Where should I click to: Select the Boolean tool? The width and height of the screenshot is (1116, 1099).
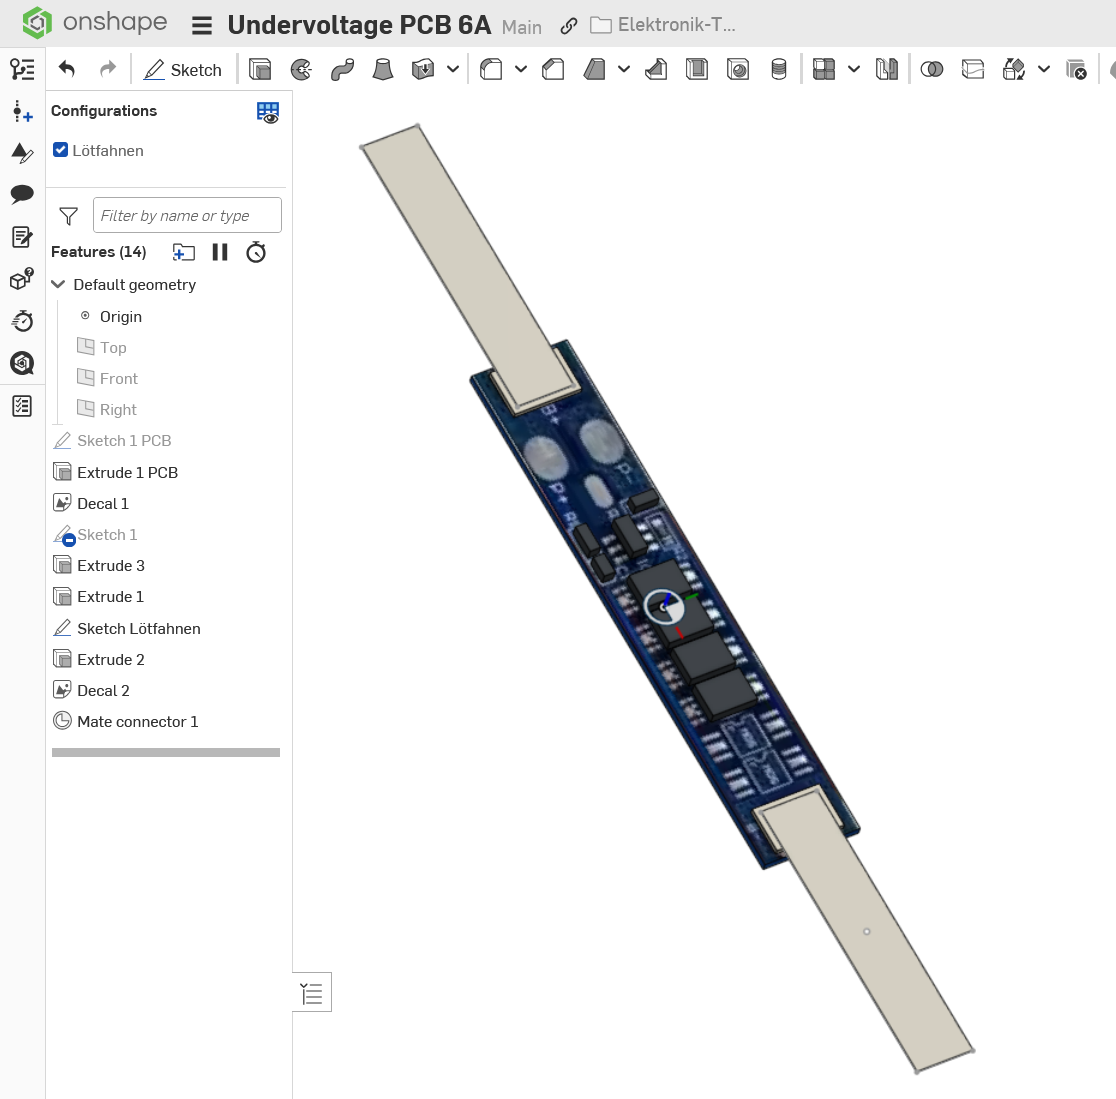point(932,70)
